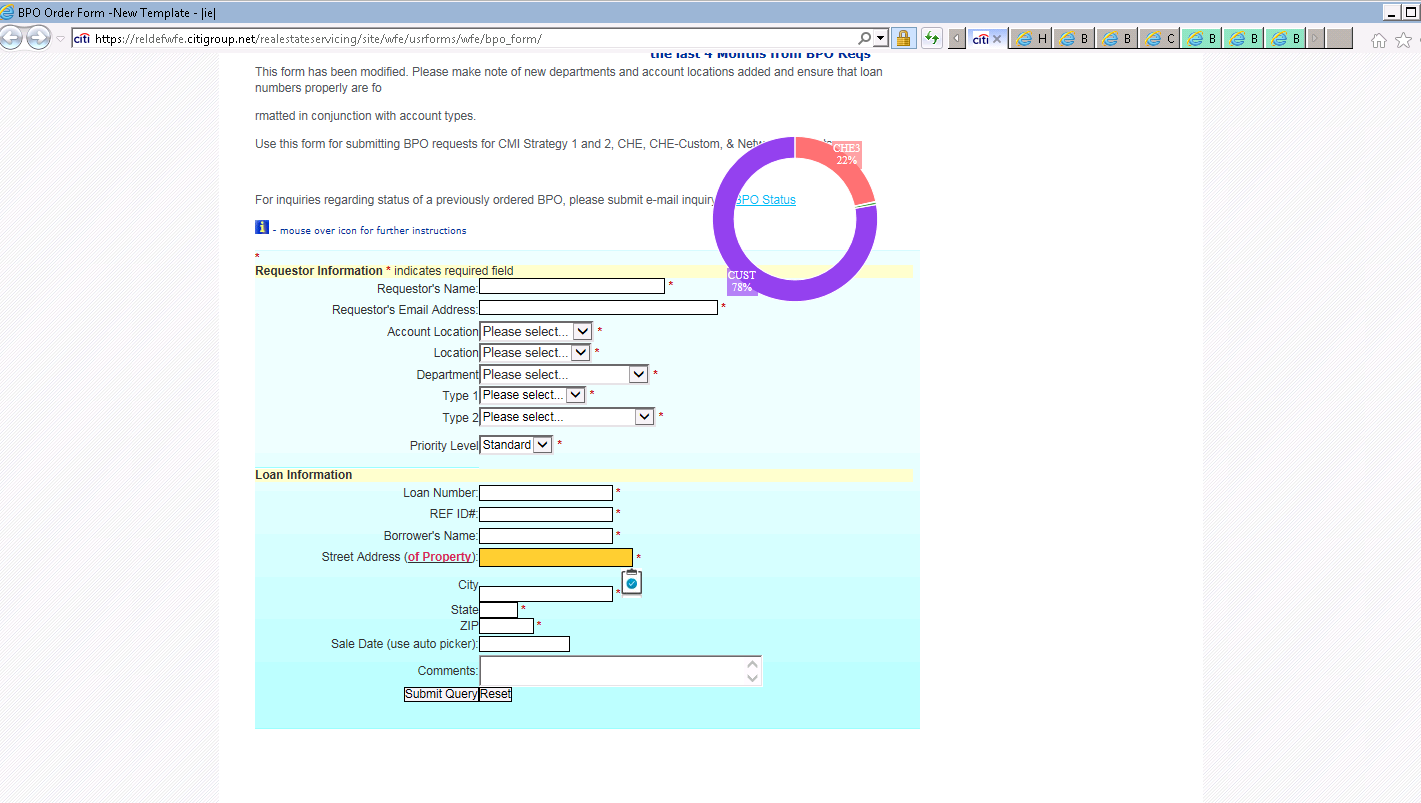This screenshot has height=803, width=1421.
Task: Click the address bar search magnifier icon
Action: pyautogui.click(x=865, y=38)
